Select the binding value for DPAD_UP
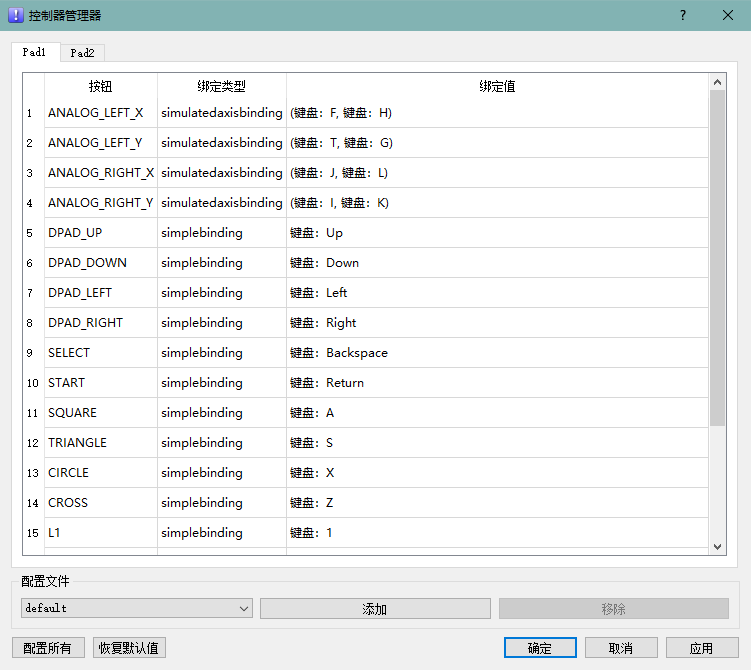751x670 pixels. pos(496,233)
